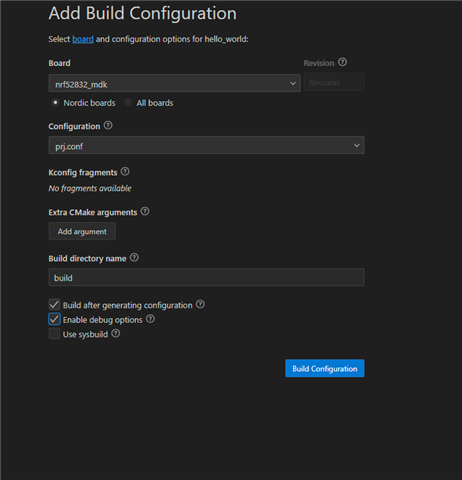This screenshot has height=480, width=462.
Task: Open the Kconfig fragments help icon
Action: coord(125,172)
